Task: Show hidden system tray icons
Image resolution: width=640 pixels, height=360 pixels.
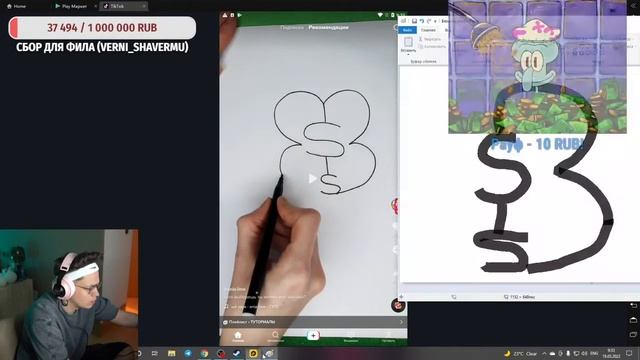Action: pos(544,353)
